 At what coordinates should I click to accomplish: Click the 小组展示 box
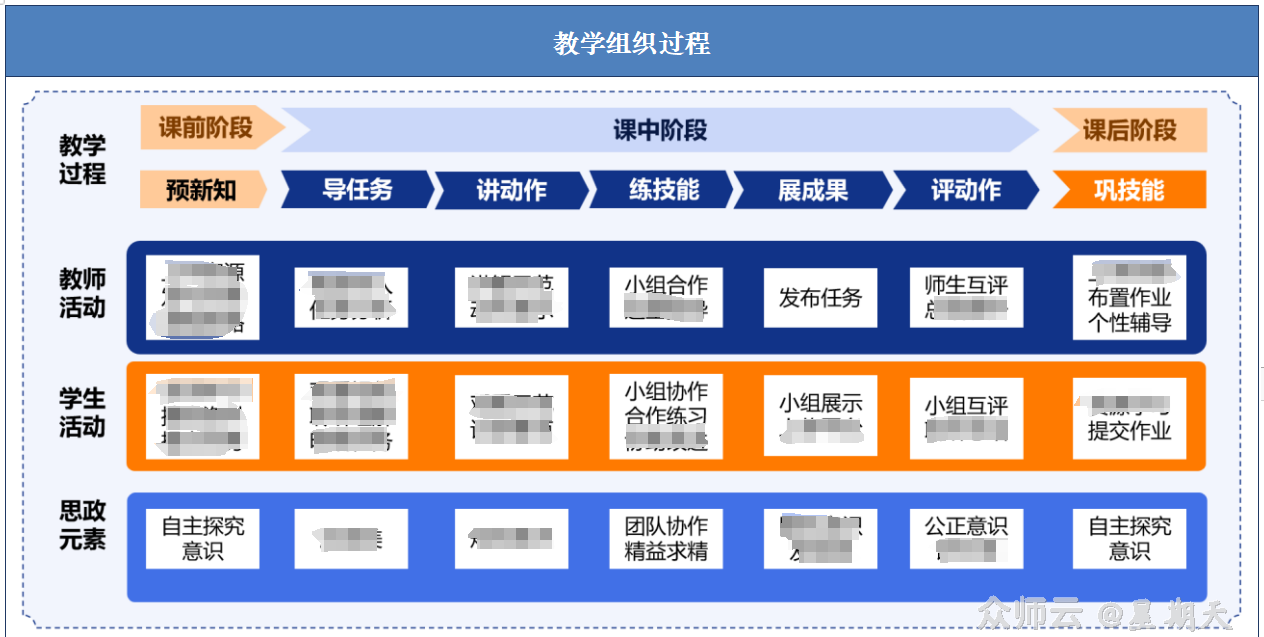click(x=818, y=404)
